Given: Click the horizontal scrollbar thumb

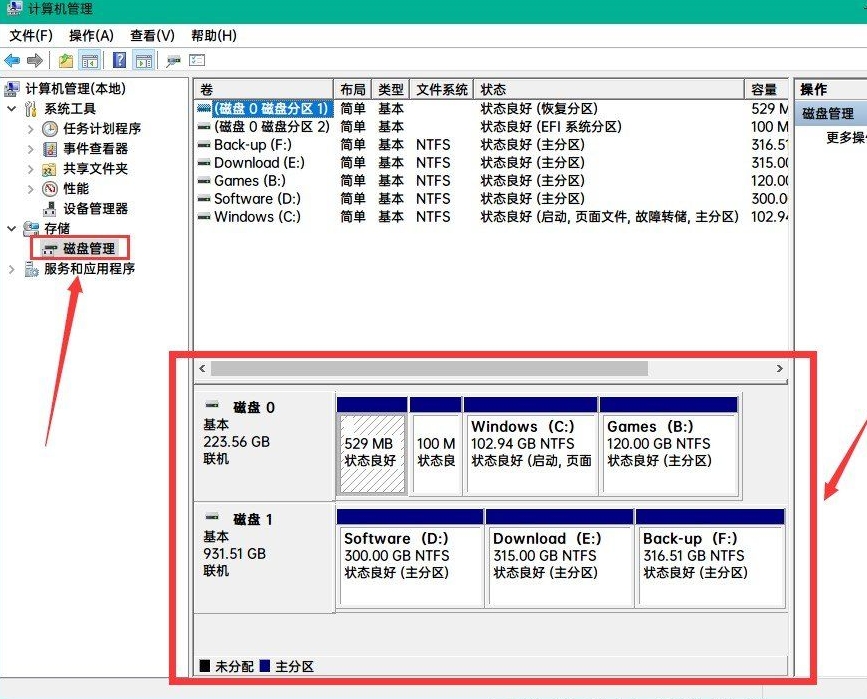Looking at the screenshot, I should (x=429, y=368).
